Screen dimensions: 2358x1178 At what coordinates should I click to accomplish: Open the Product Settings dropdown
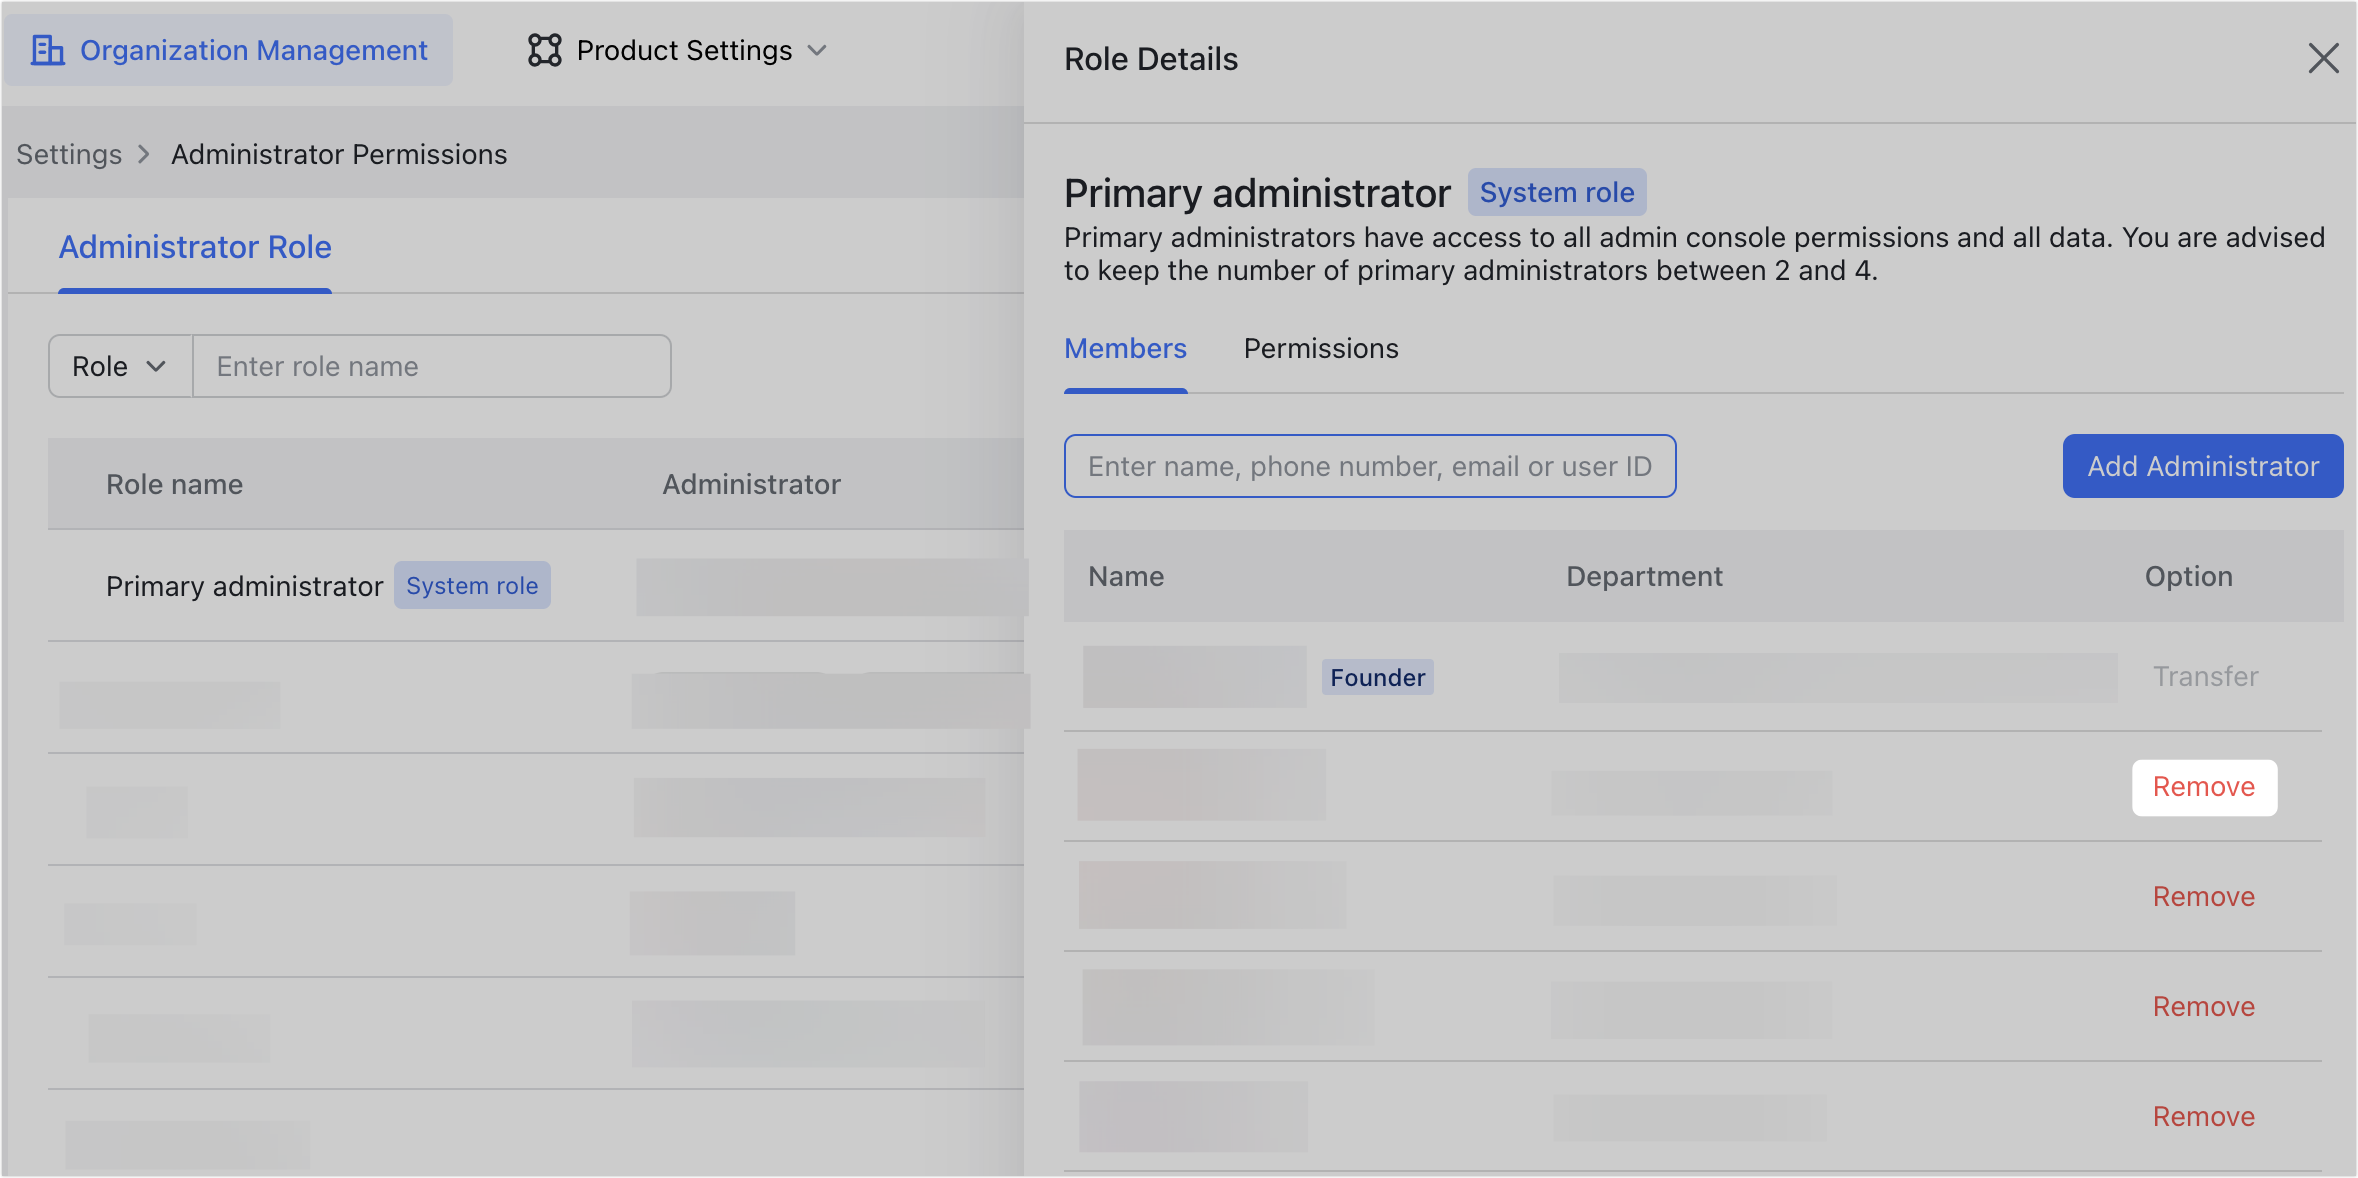[x=818, y=51]
